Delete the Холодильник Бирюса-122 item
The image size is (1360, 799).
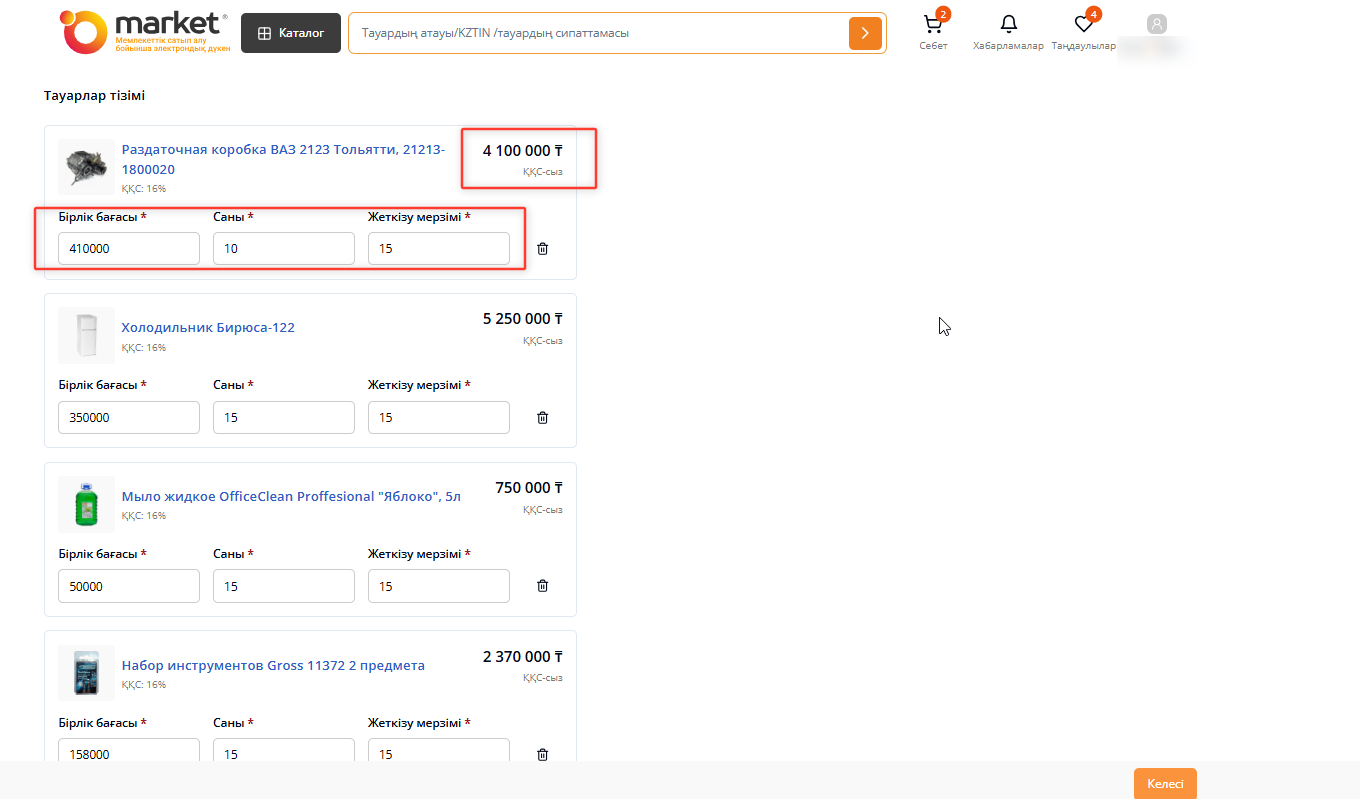pyautogui.click(x=542, y=418)
